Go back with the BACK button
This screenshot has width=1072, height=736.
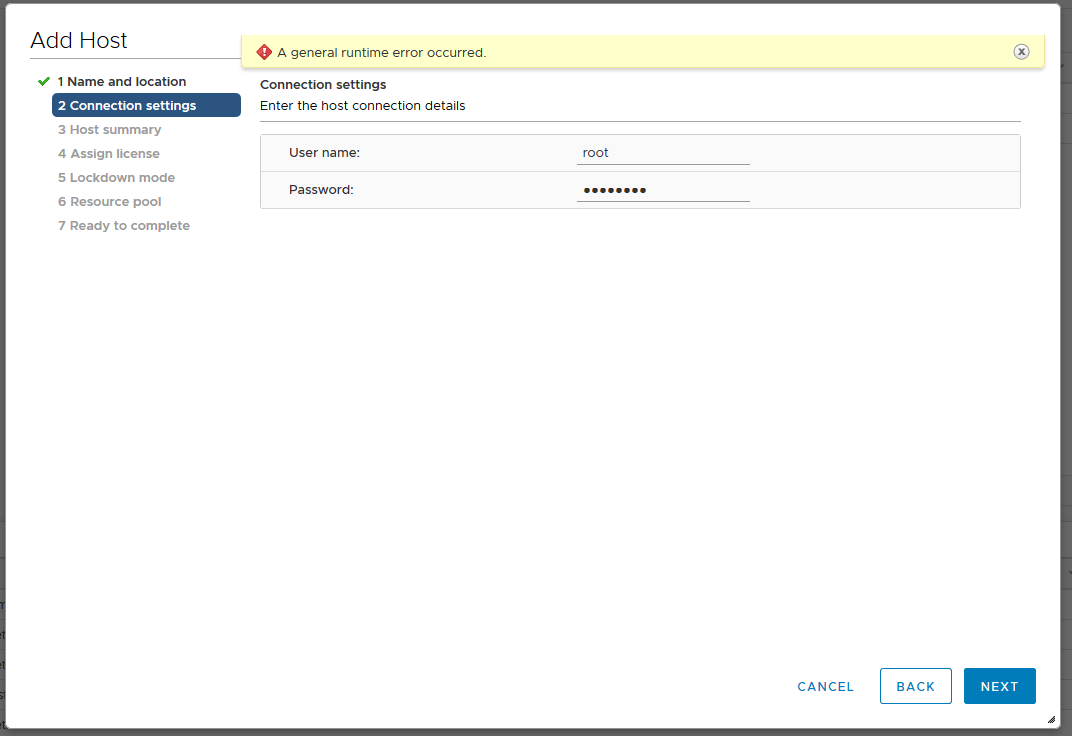[x=915, y=686]
